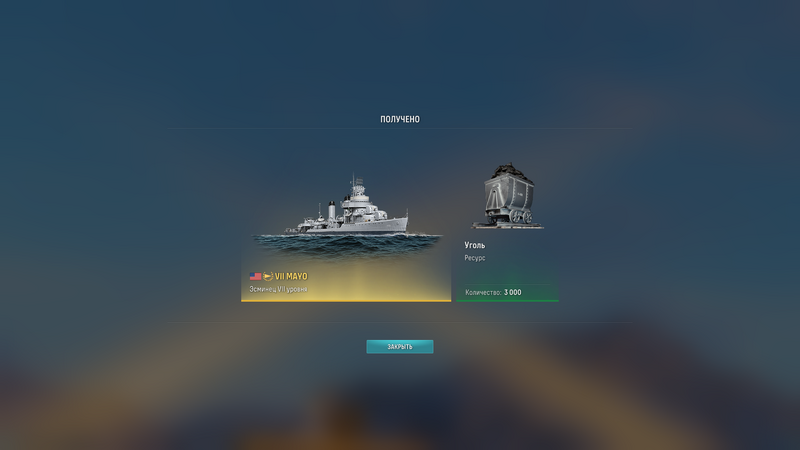
Task: Click the US flag icon beside Mayo
Action: coord(255,276)
